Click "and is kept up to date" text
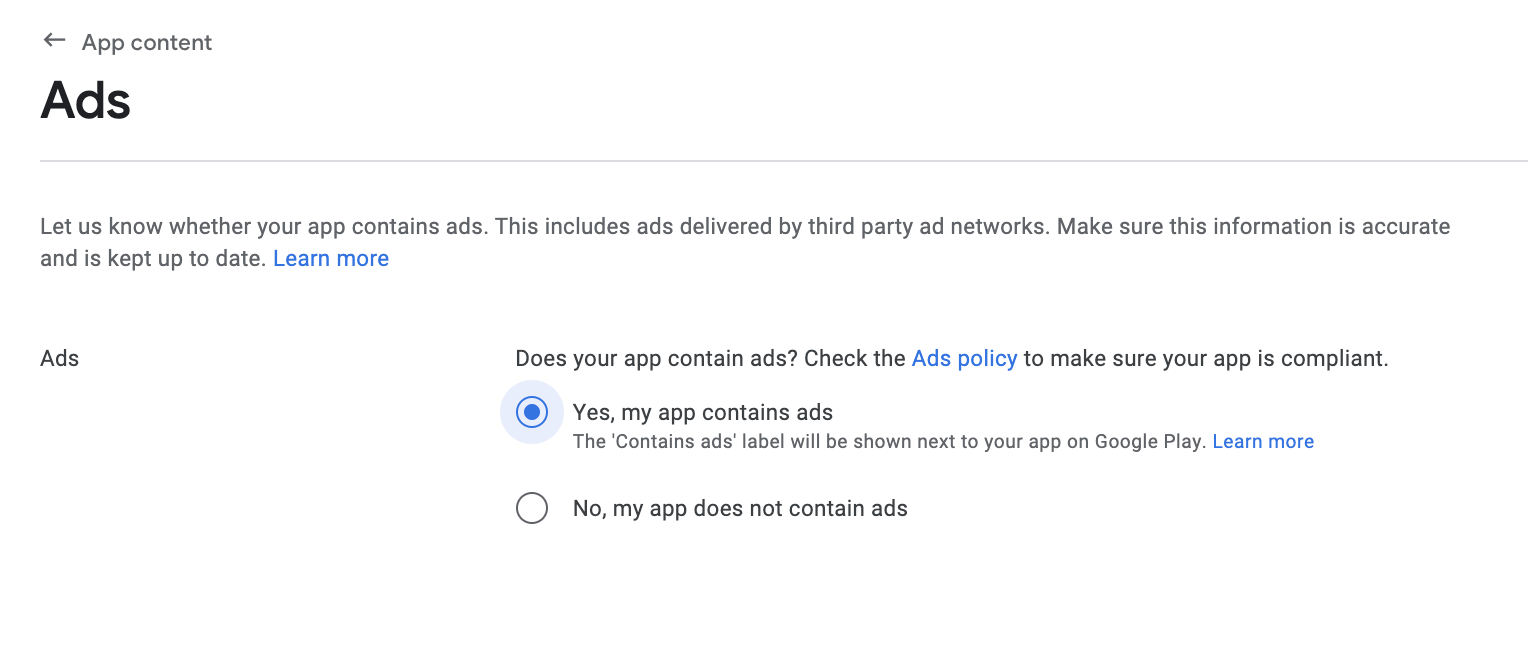This screenshot has width=1528, height=646. pos(152,258)
